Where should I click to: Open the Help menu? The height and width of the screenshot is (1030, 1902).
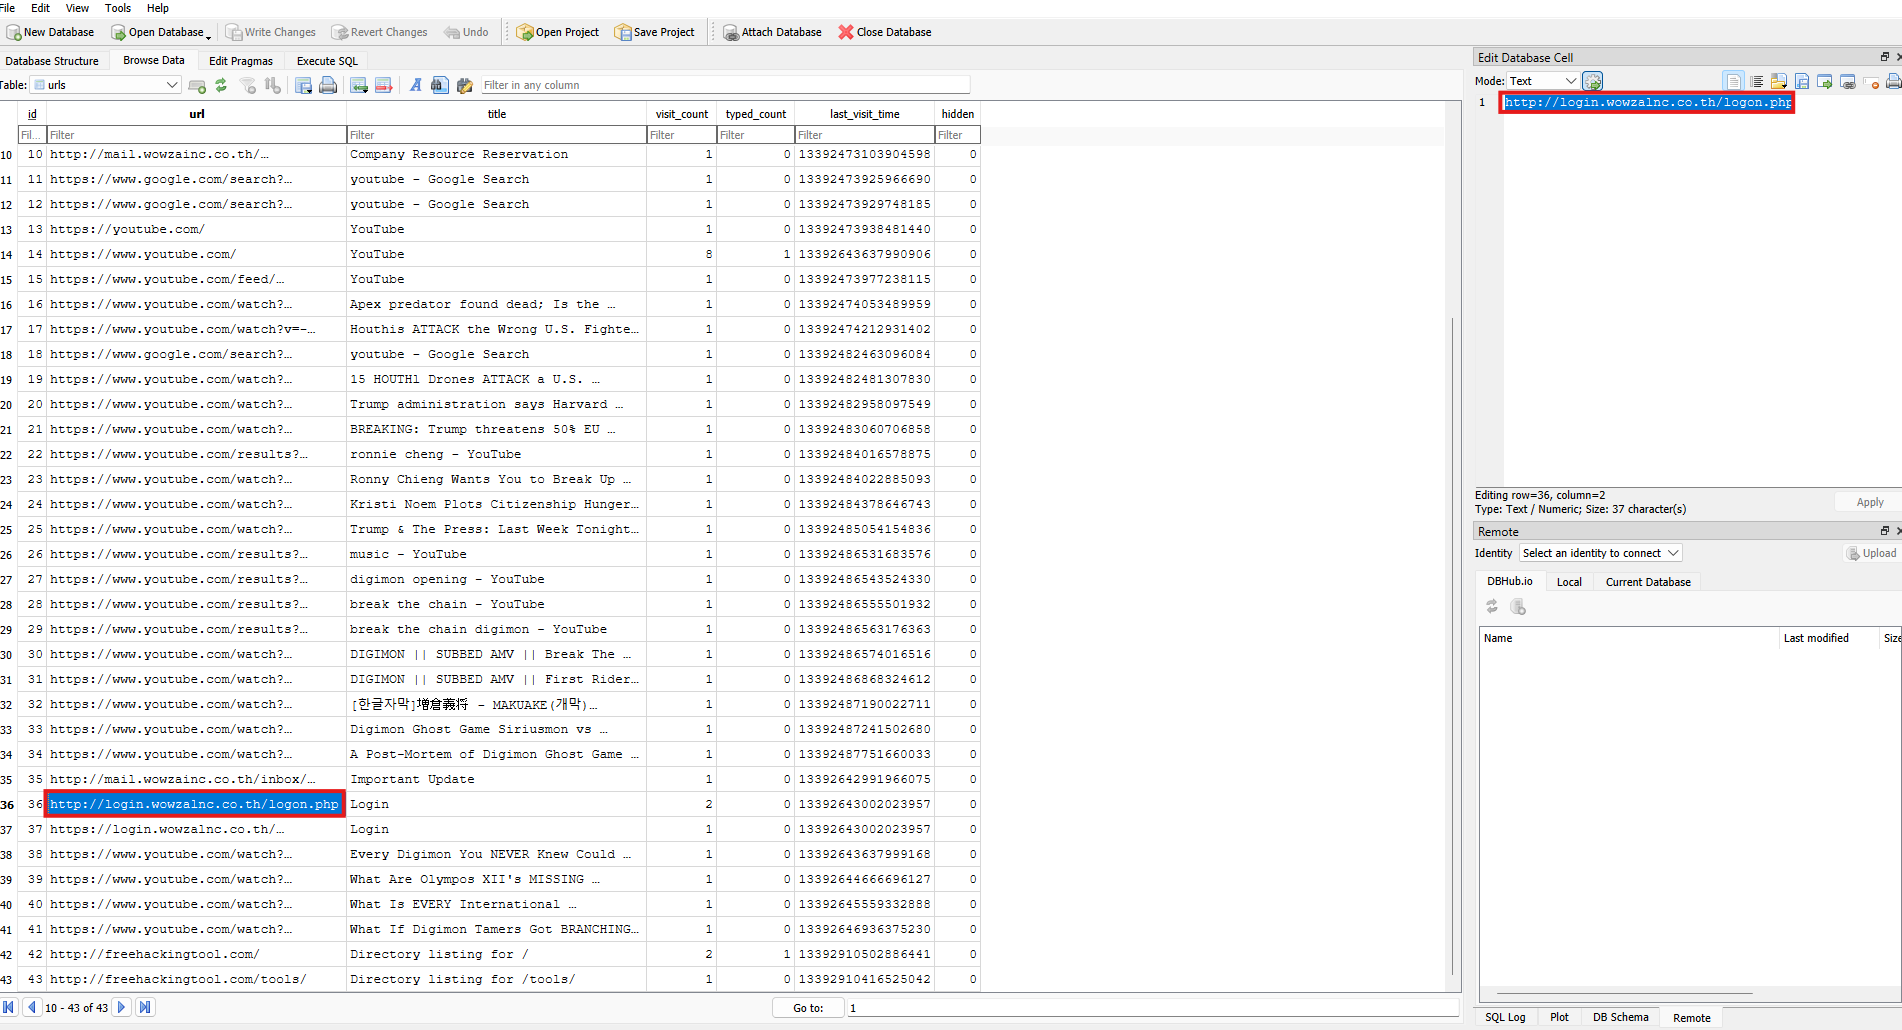(x=158, y=8)
